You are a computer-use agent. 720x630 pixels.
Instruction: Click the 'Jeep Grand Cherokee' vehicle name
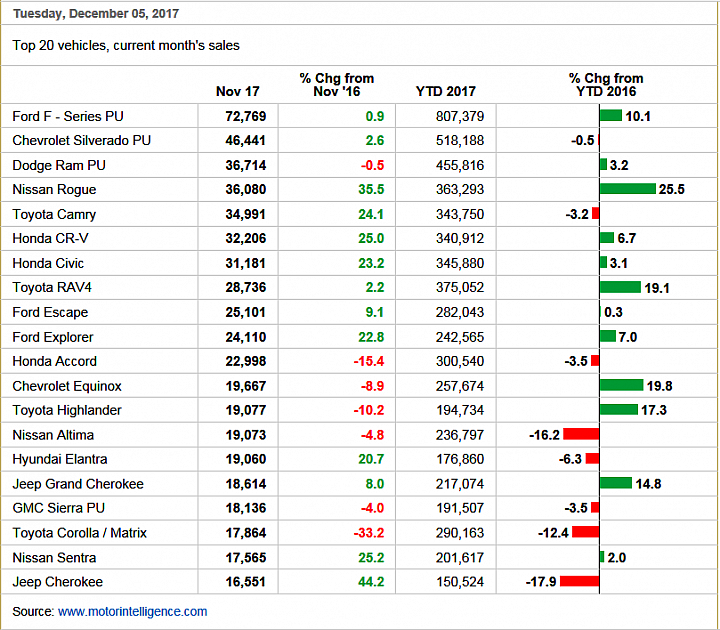point(78,484)
